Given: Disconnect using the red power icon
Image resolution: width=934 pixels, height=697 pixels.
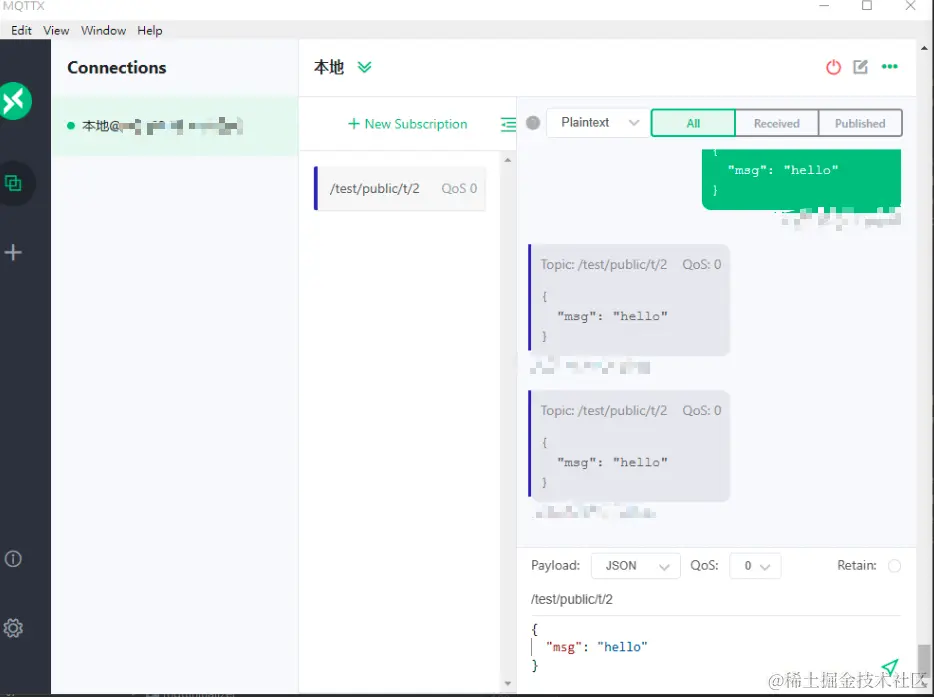Looking at the screenshot, I should point(833,67).
